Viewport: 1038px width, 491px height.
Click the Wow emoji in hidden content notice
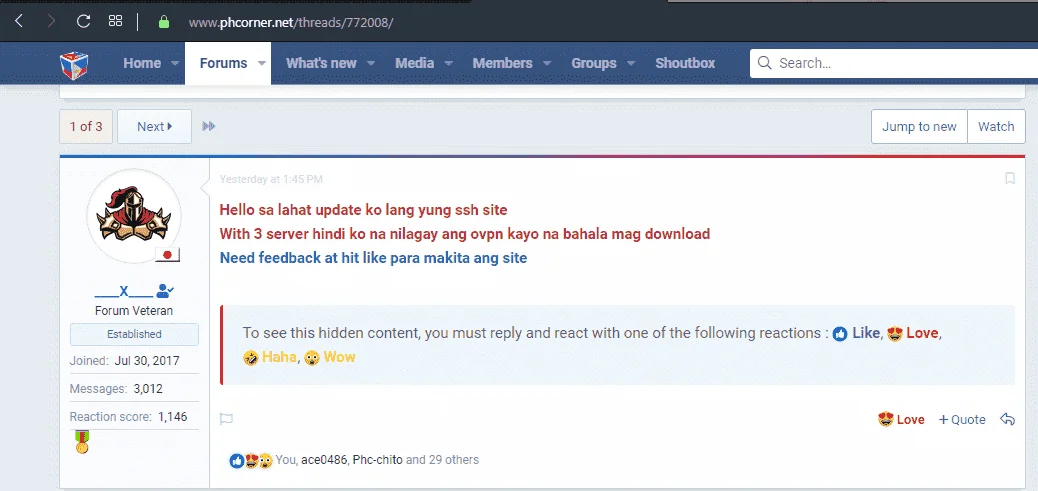tap(312, 358)
